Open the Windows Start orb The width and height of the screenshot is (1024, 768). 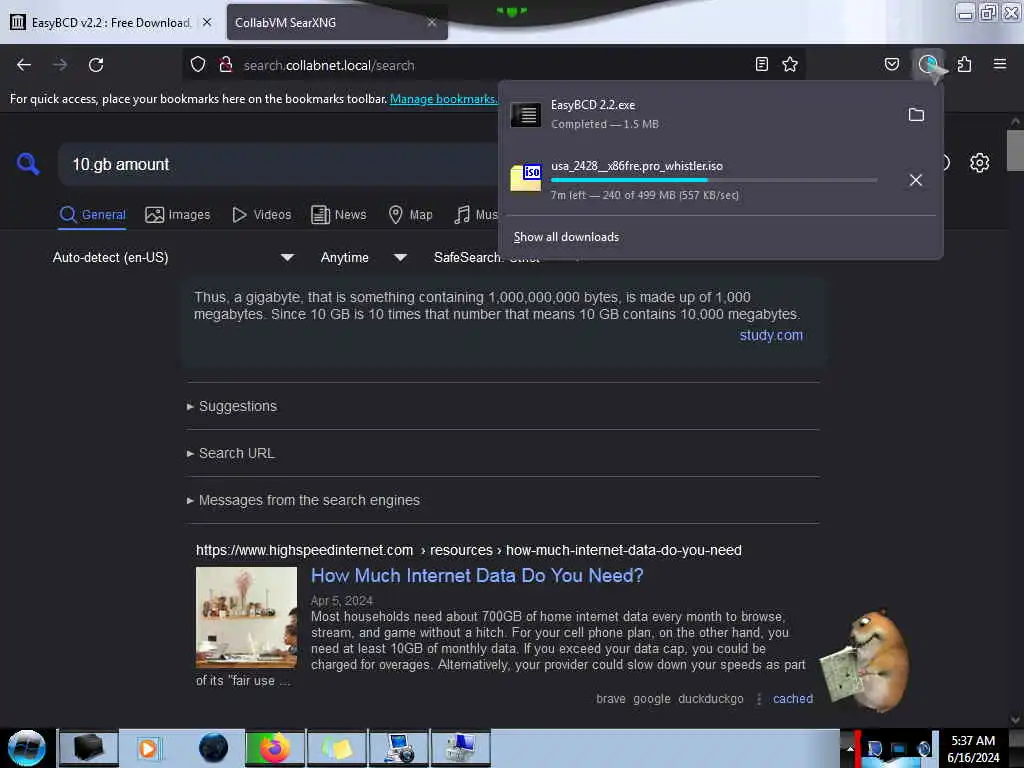coord(27,748)
